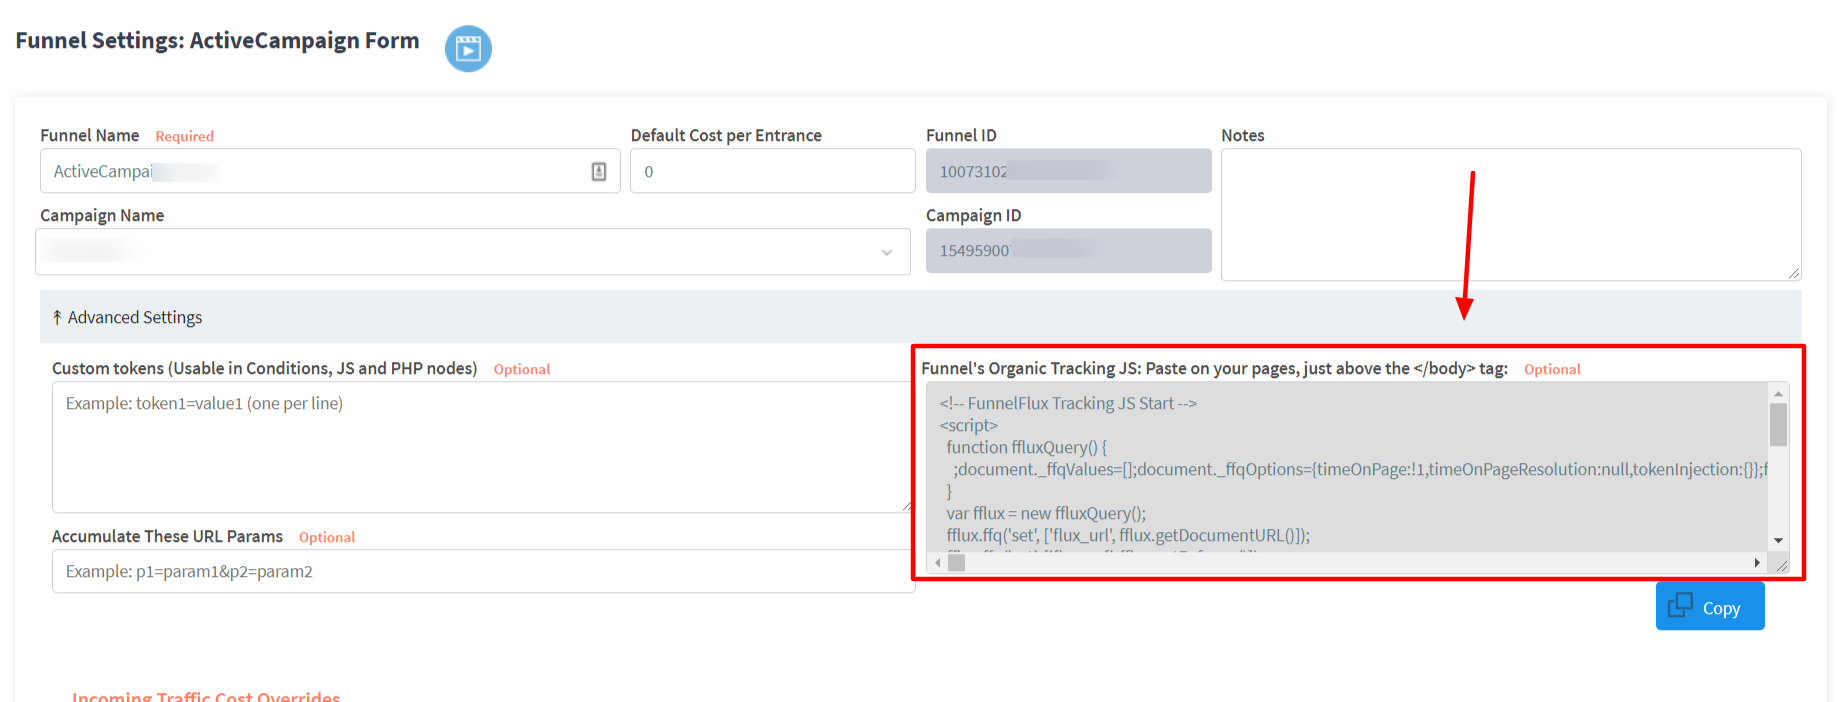Click the Funnel Name input field
The image size is (1837, 702).
click(x=330, y=171)
